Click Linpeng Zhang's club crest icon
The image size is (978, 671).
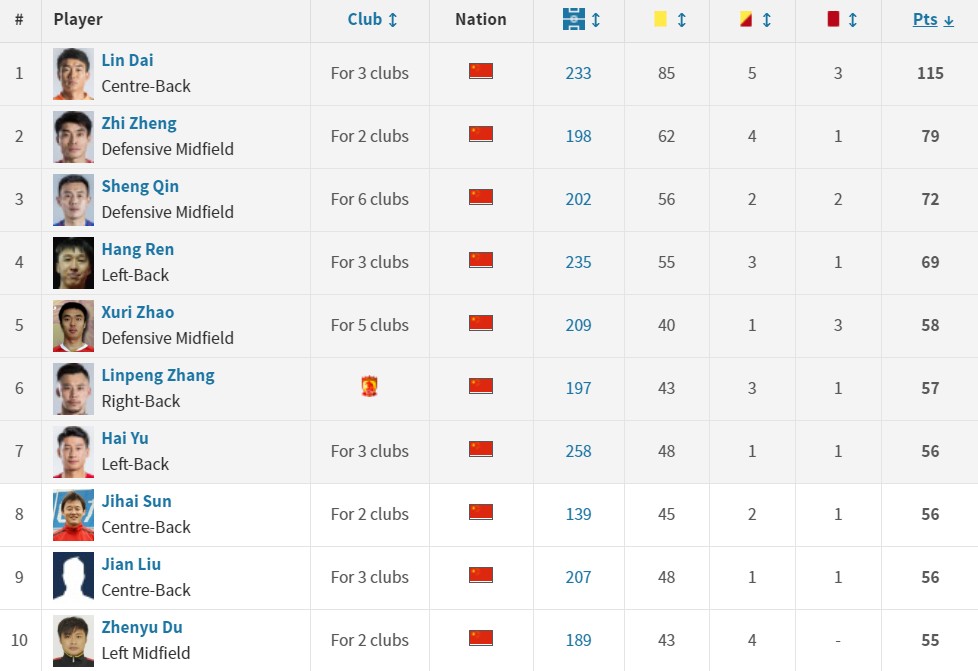pos(370,387)
